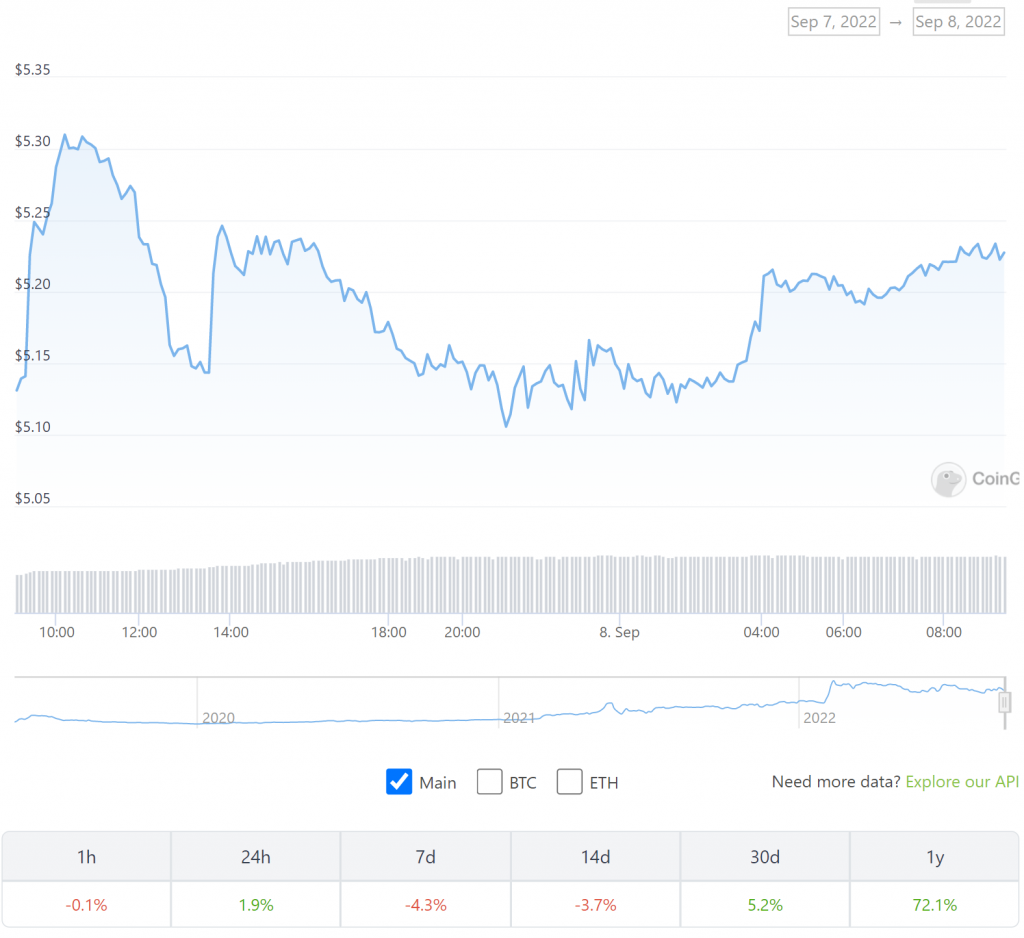Click the -4.3% change value
Screen dimensions: 1024x938
click(x=426, y=905)
